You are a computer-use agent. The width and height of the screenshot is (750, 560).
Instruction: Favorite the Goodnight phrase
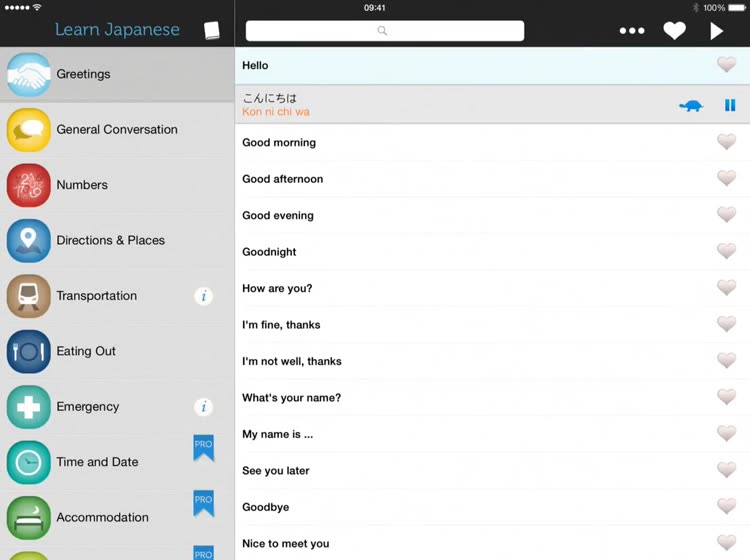pos(727,251)
